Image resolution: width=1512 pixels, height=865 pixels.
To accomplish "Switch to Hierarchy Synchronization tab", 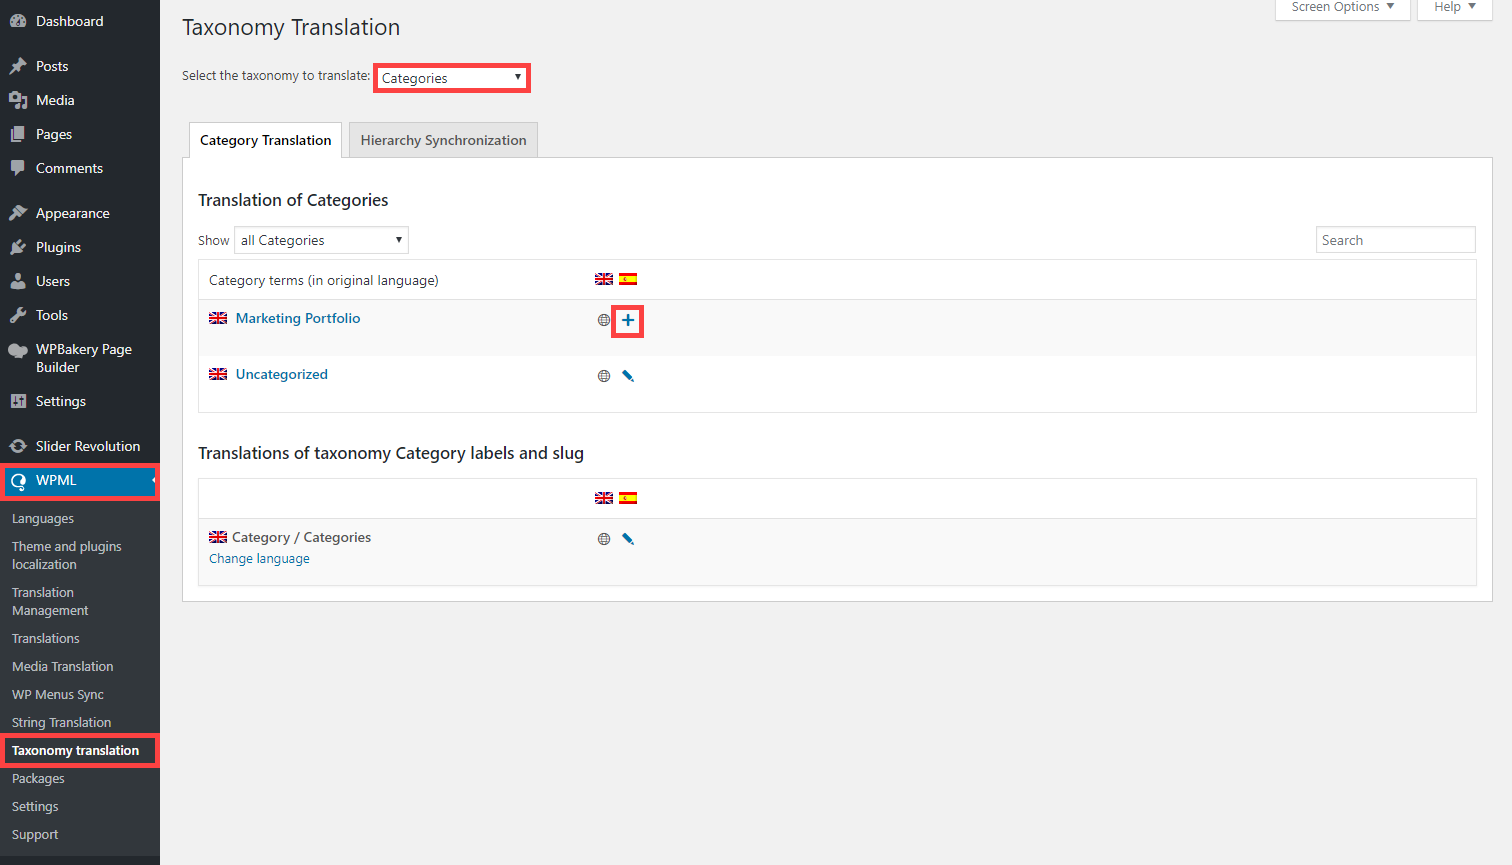I will tap(443, 140).
